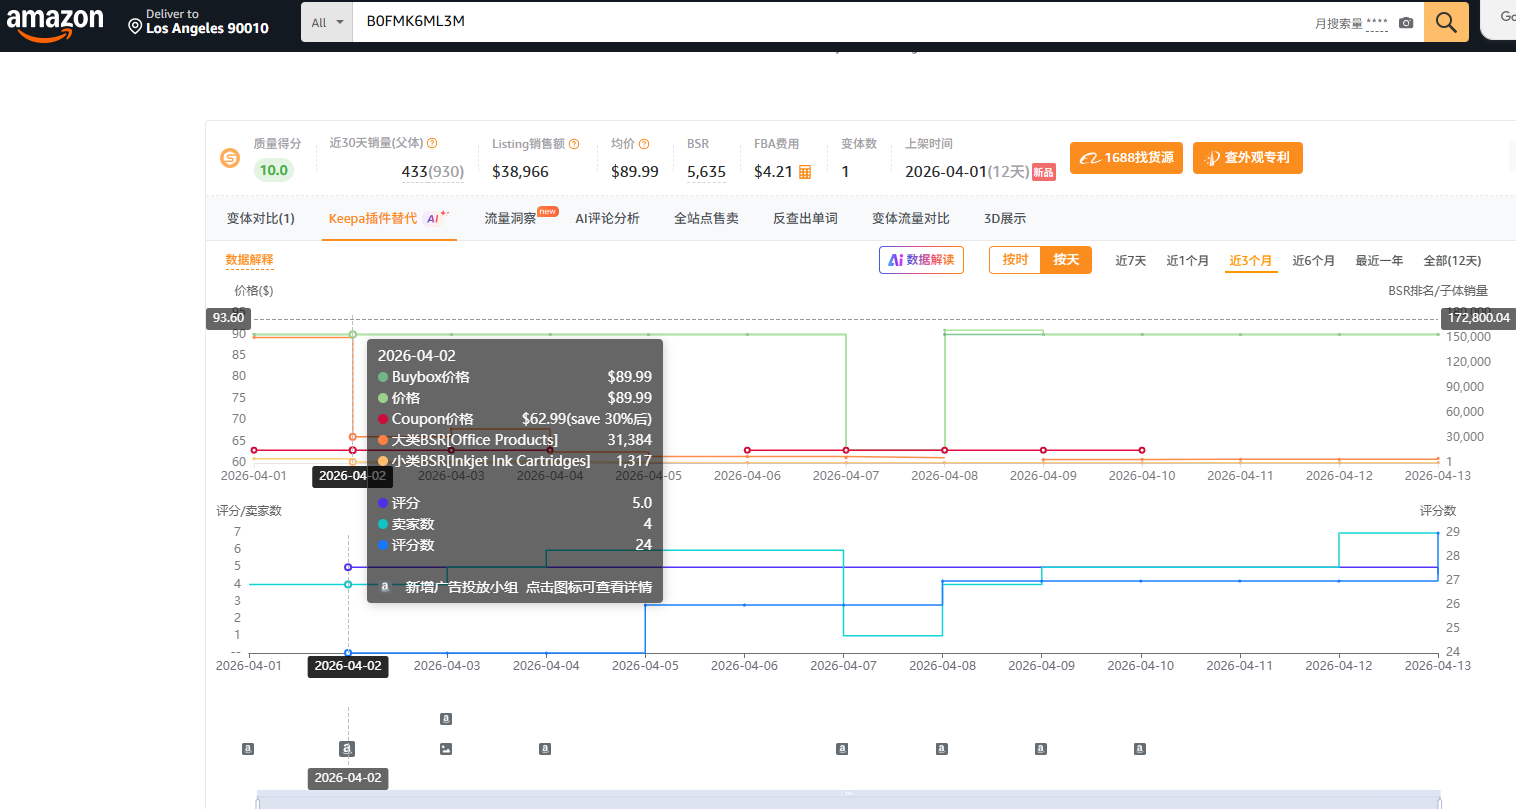Click help icon next to Listing销售额

574,144
